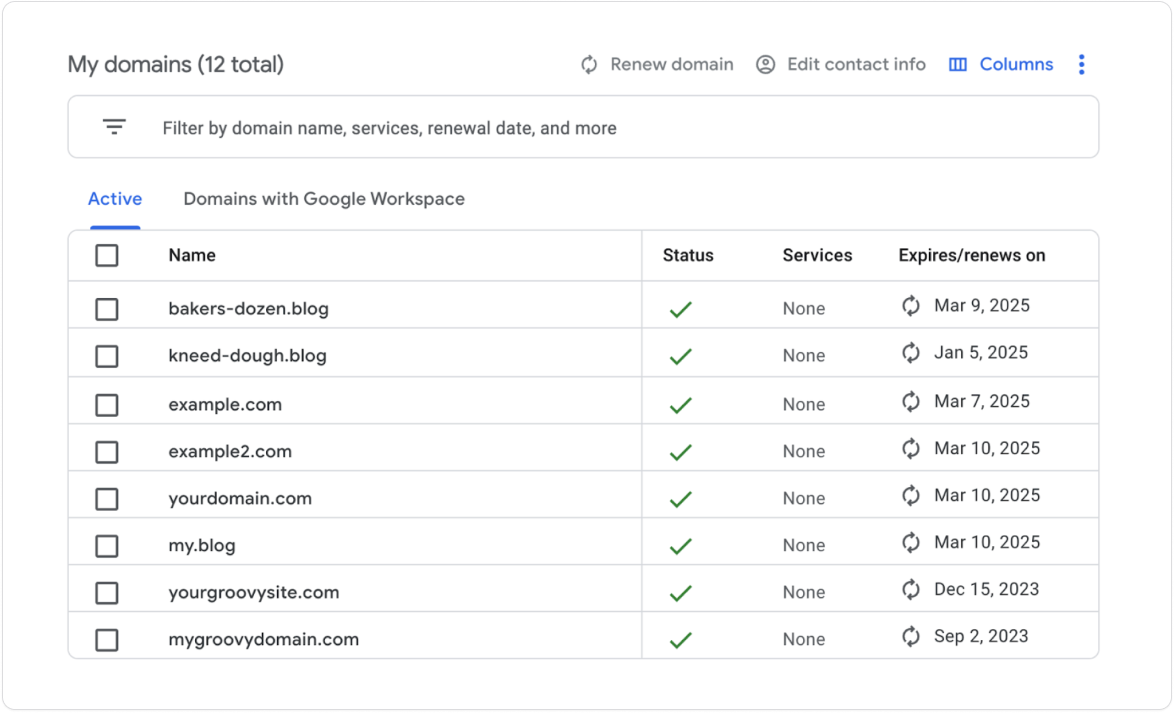Image resolution: width=1174 pixels, height=713 pixels.
Task: Click status checkmark for example2.com
Action: coord(681,452)
